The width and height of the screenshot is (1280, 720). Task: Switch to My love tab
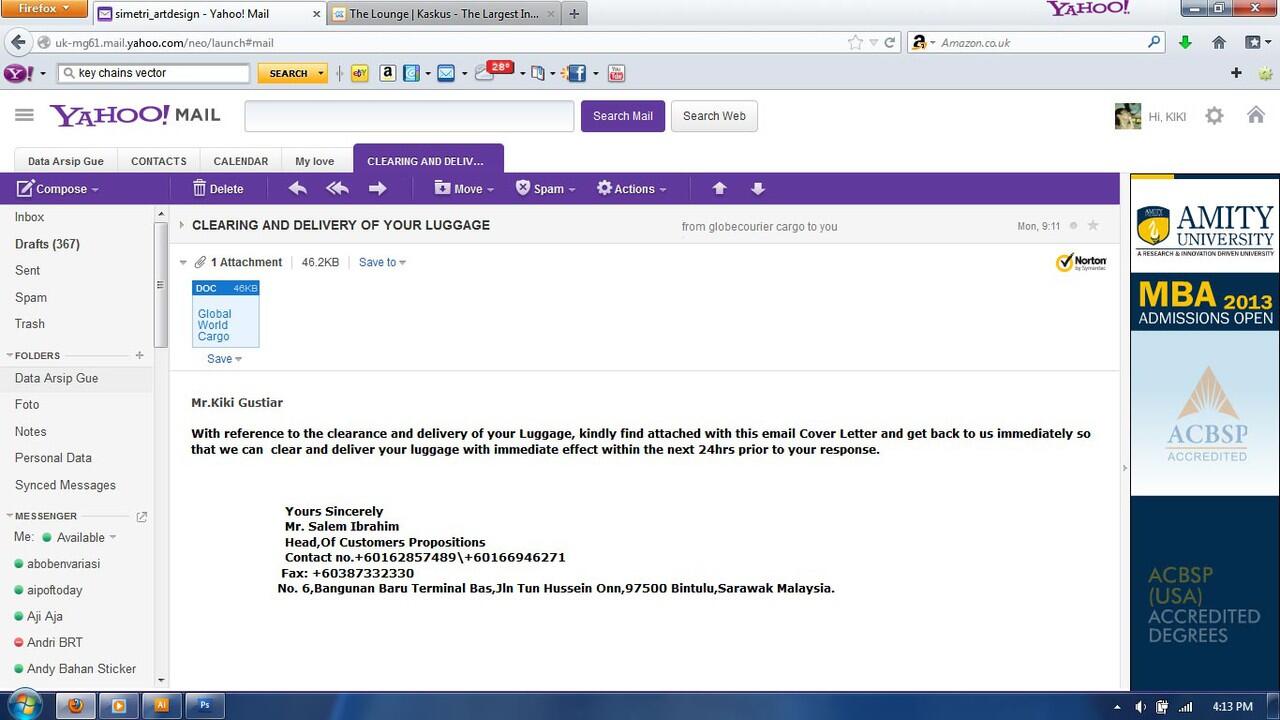coord(315,161)
